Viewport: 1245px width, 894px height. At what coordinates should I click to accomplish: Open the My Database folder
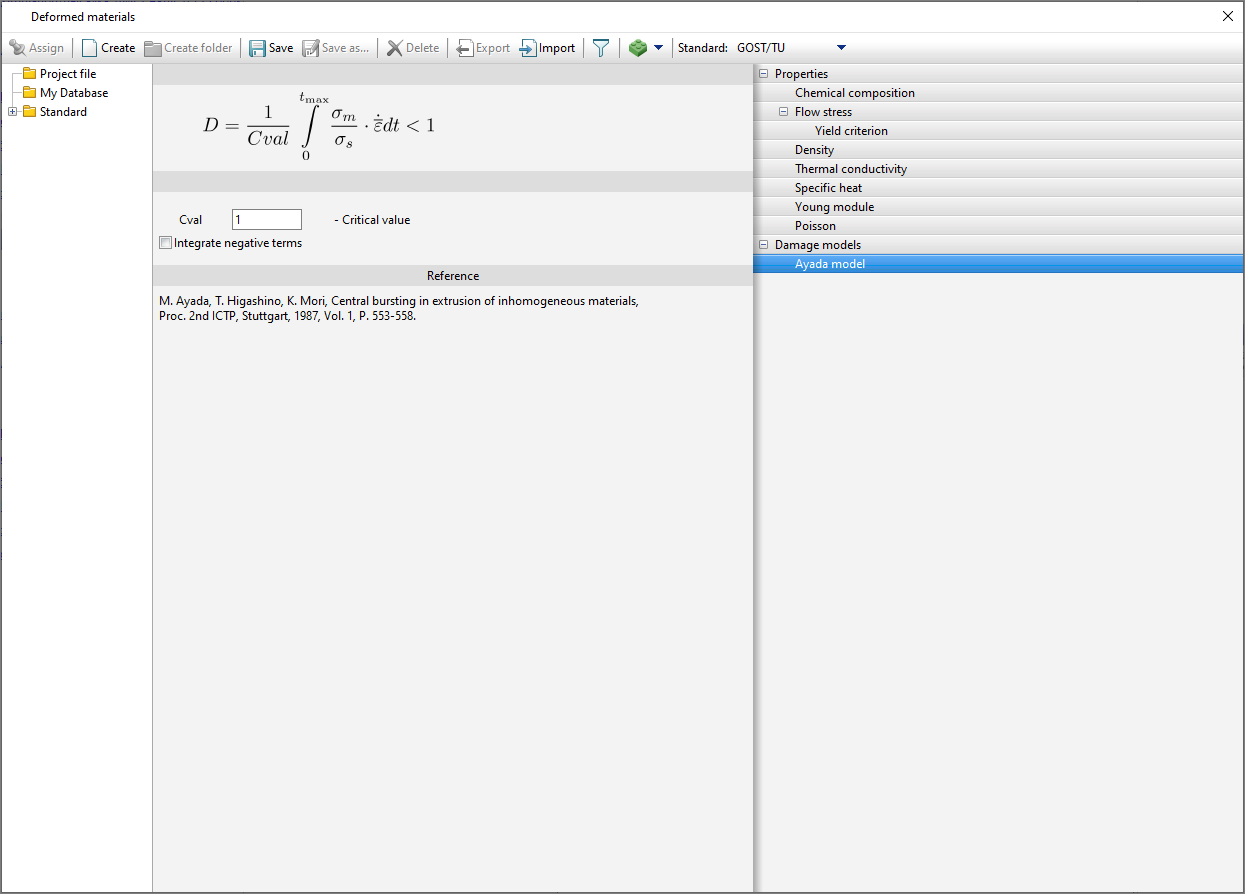[x=73, y=93]
